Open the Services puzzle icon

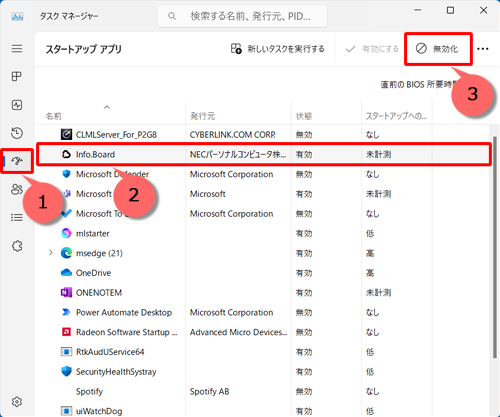(17, 246)
